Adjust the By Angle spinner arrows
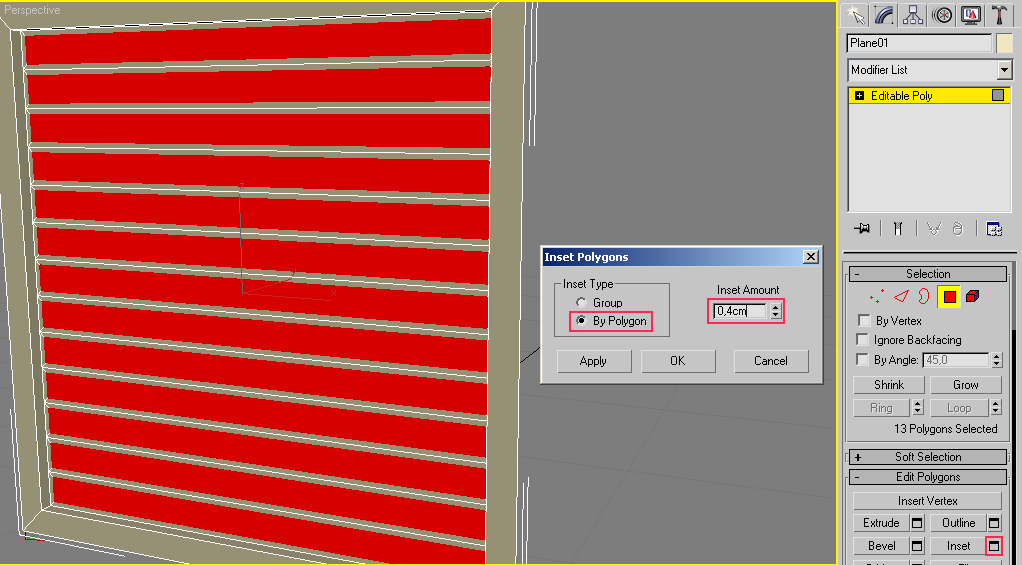Screen dimensions: 1022x565 point(996,360)
